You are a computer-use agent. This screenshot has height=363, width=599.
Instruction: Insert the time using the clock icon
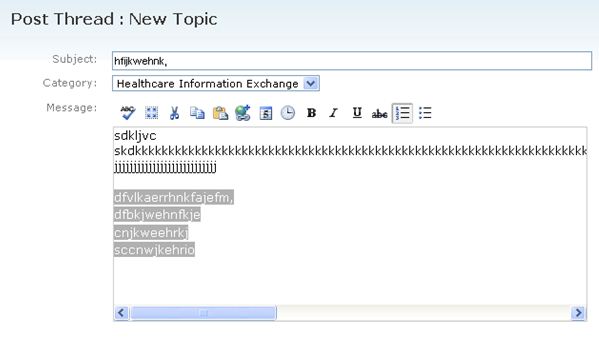pos(288,113)
